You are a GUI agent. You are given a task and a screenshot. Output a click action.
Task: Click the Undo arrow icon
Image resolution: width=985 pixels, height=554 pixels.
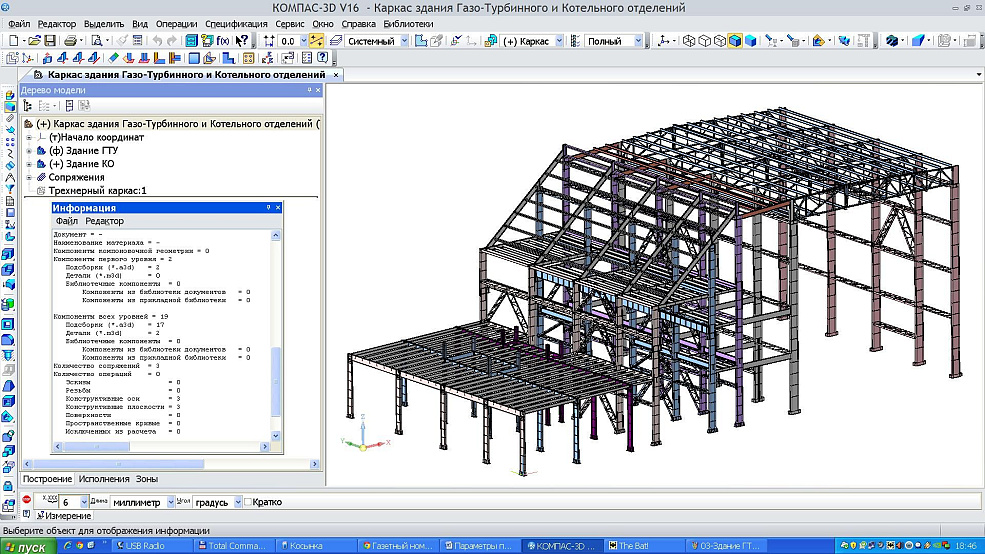tap(157, 41)
